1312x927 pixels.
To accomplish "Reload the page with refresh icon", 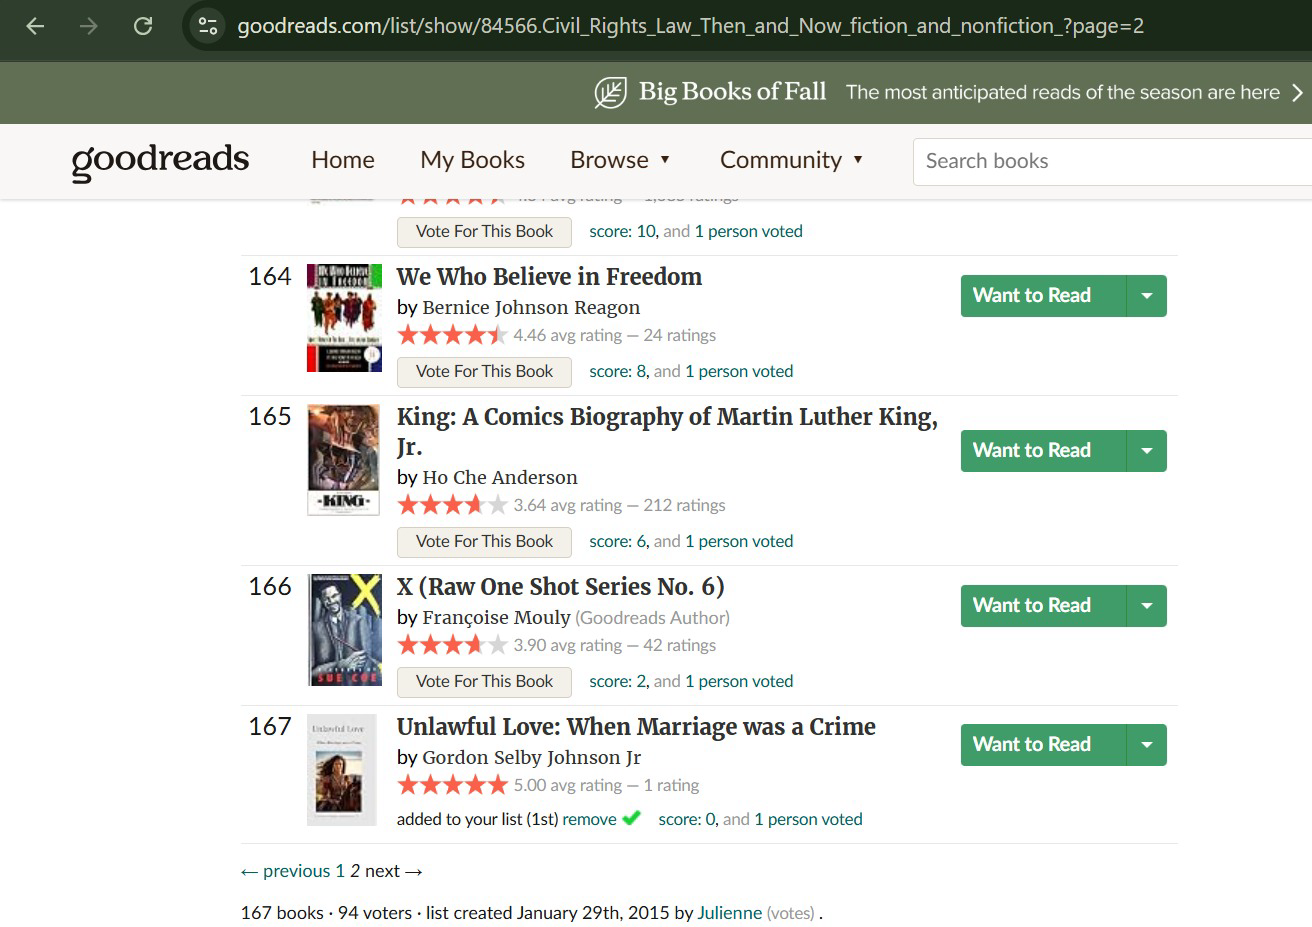I will click(x=143, y=26).
